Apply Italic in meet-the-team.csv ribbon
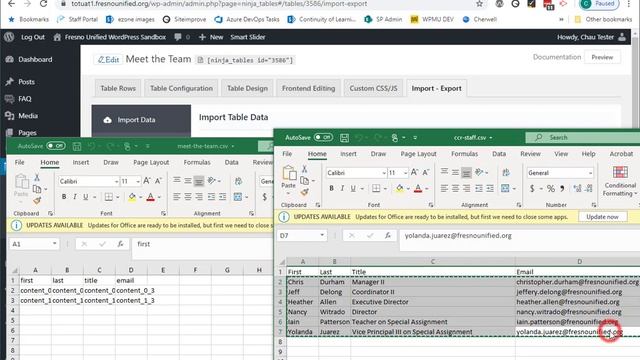 tap(75, 197)
